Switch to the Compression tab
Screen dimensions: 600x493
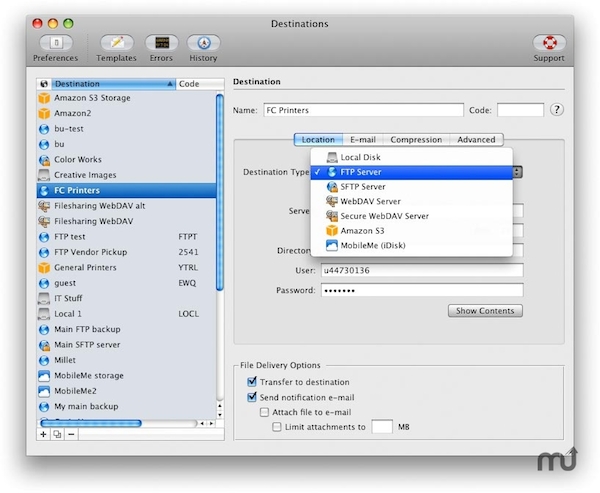(x=416, y=140)
